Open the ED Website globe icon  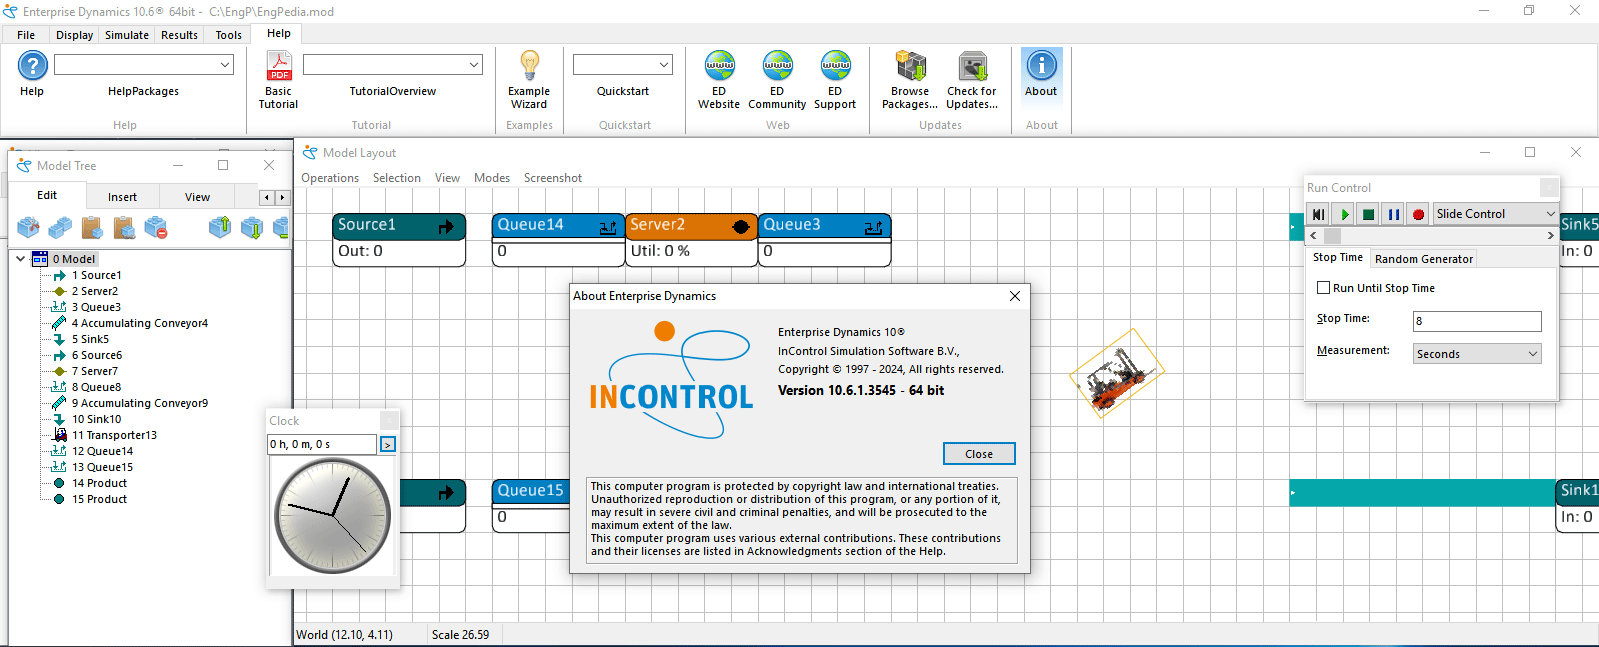point(719,66)
